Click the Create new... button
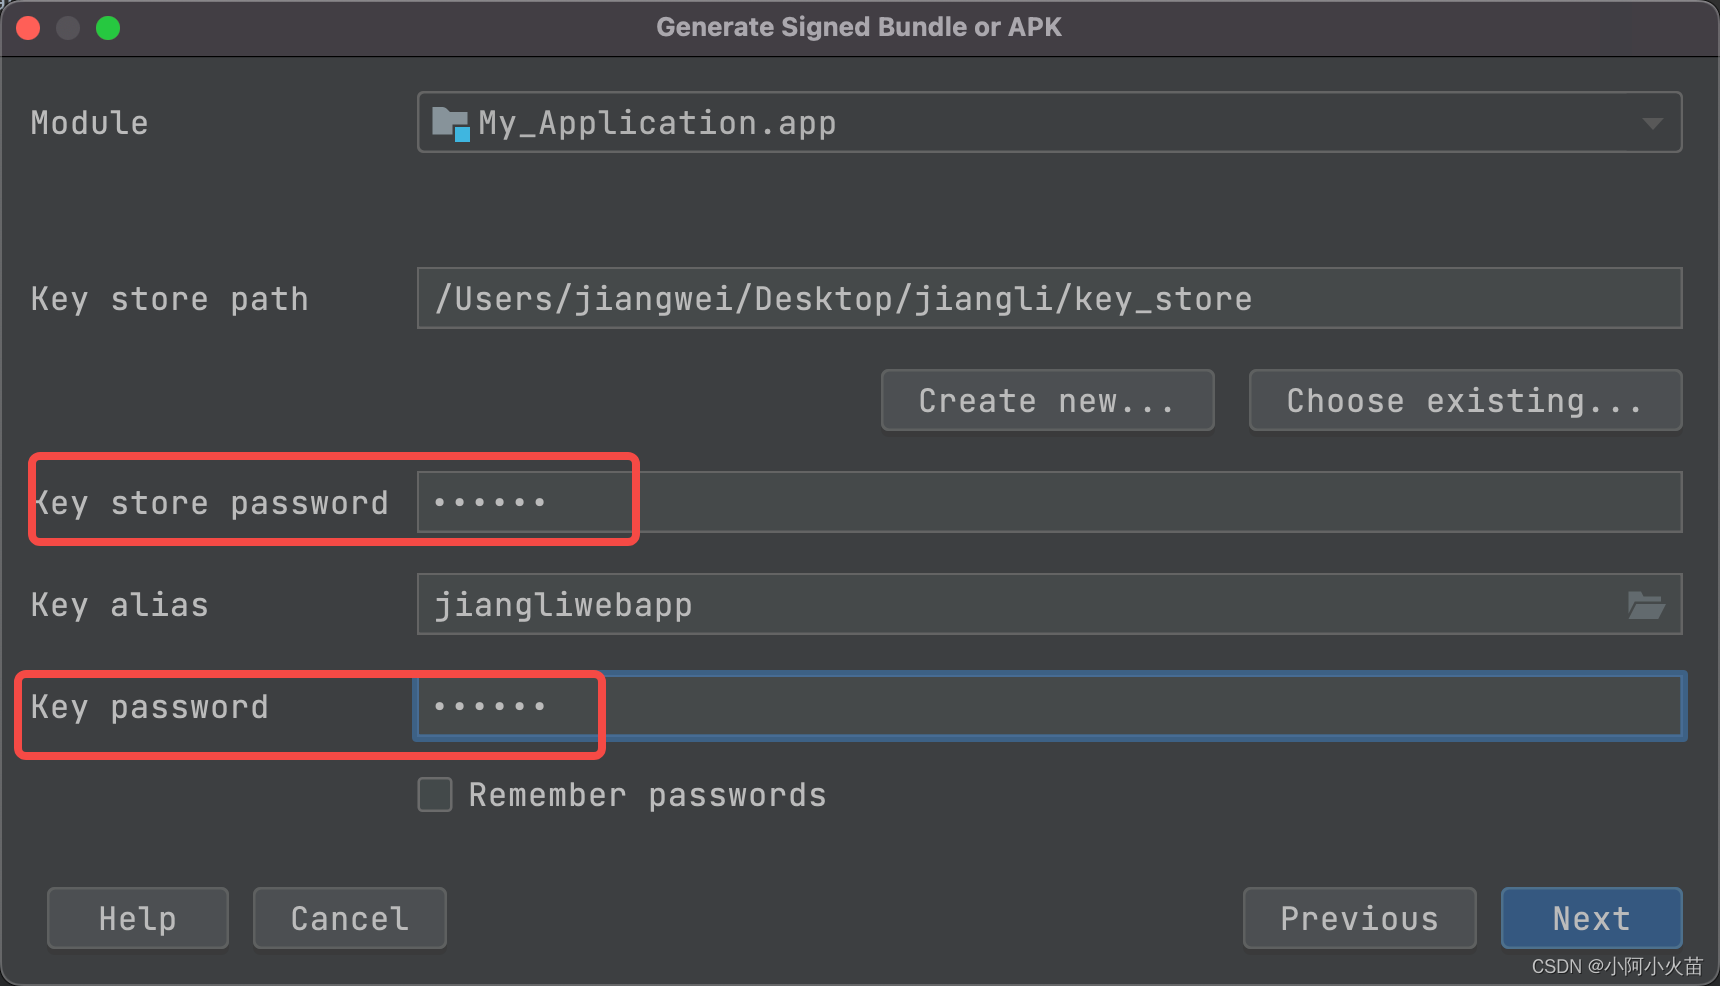The width and height of the screenshot is (1720, 986). [1047, 400]
